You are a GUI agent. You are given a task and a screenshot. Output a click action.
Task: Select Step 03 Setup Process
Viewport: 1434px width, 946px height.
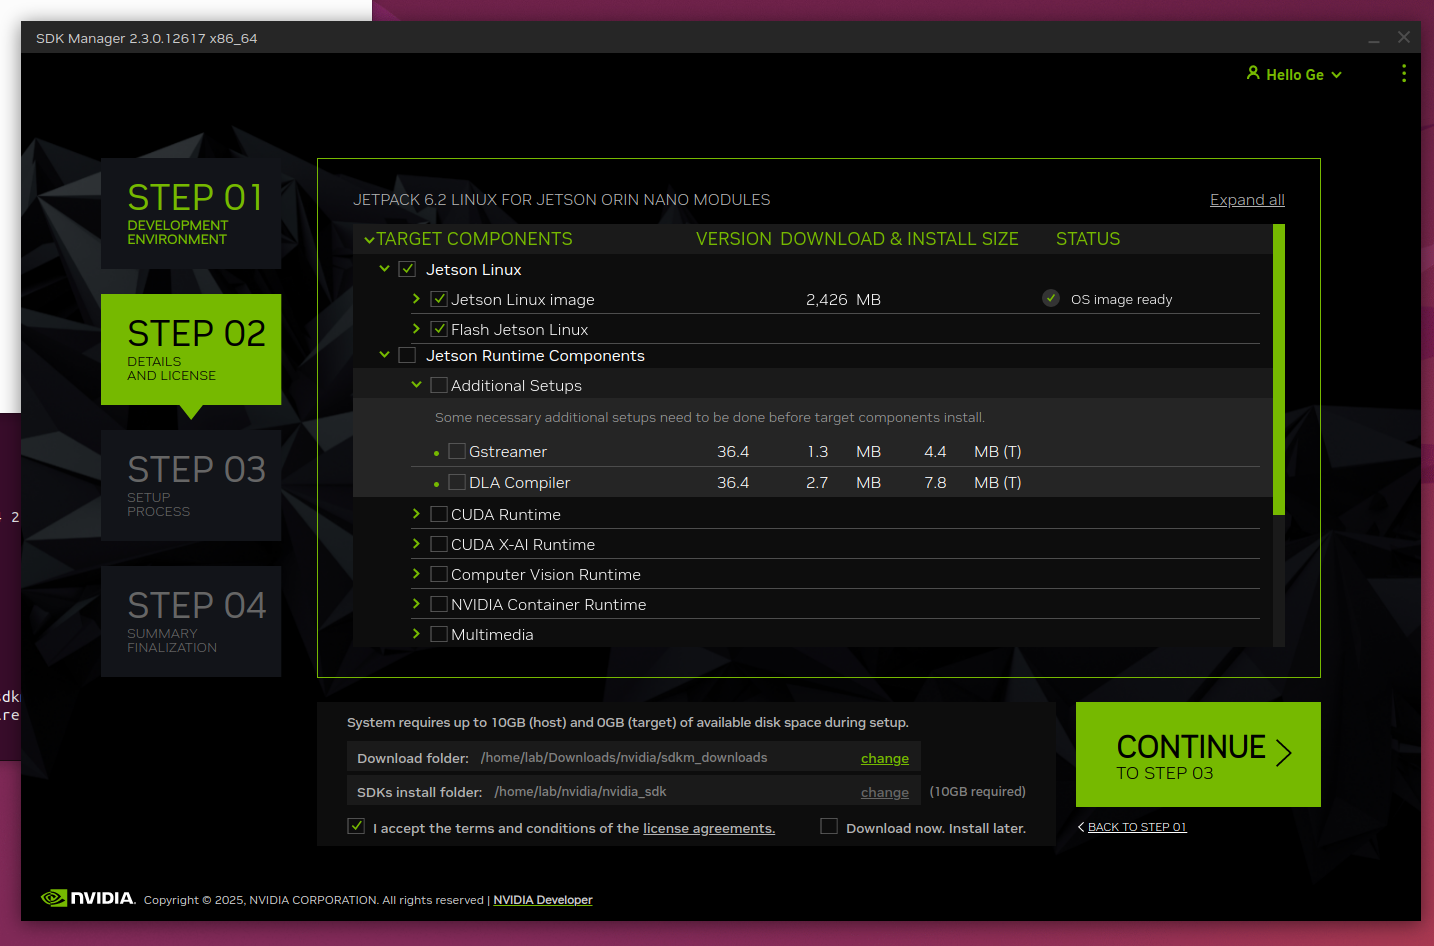coord(191,485)
